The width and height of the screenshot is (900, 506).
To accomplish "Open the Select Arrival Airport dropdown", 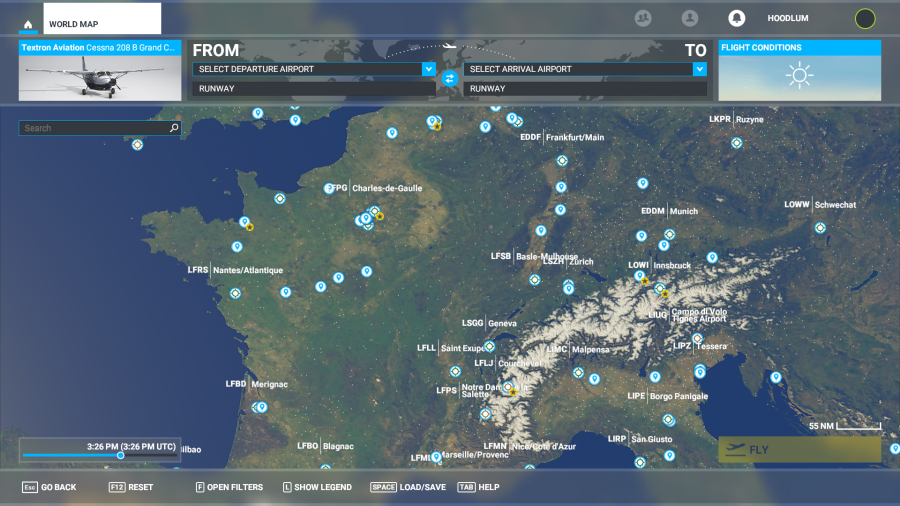I will 585,69.
